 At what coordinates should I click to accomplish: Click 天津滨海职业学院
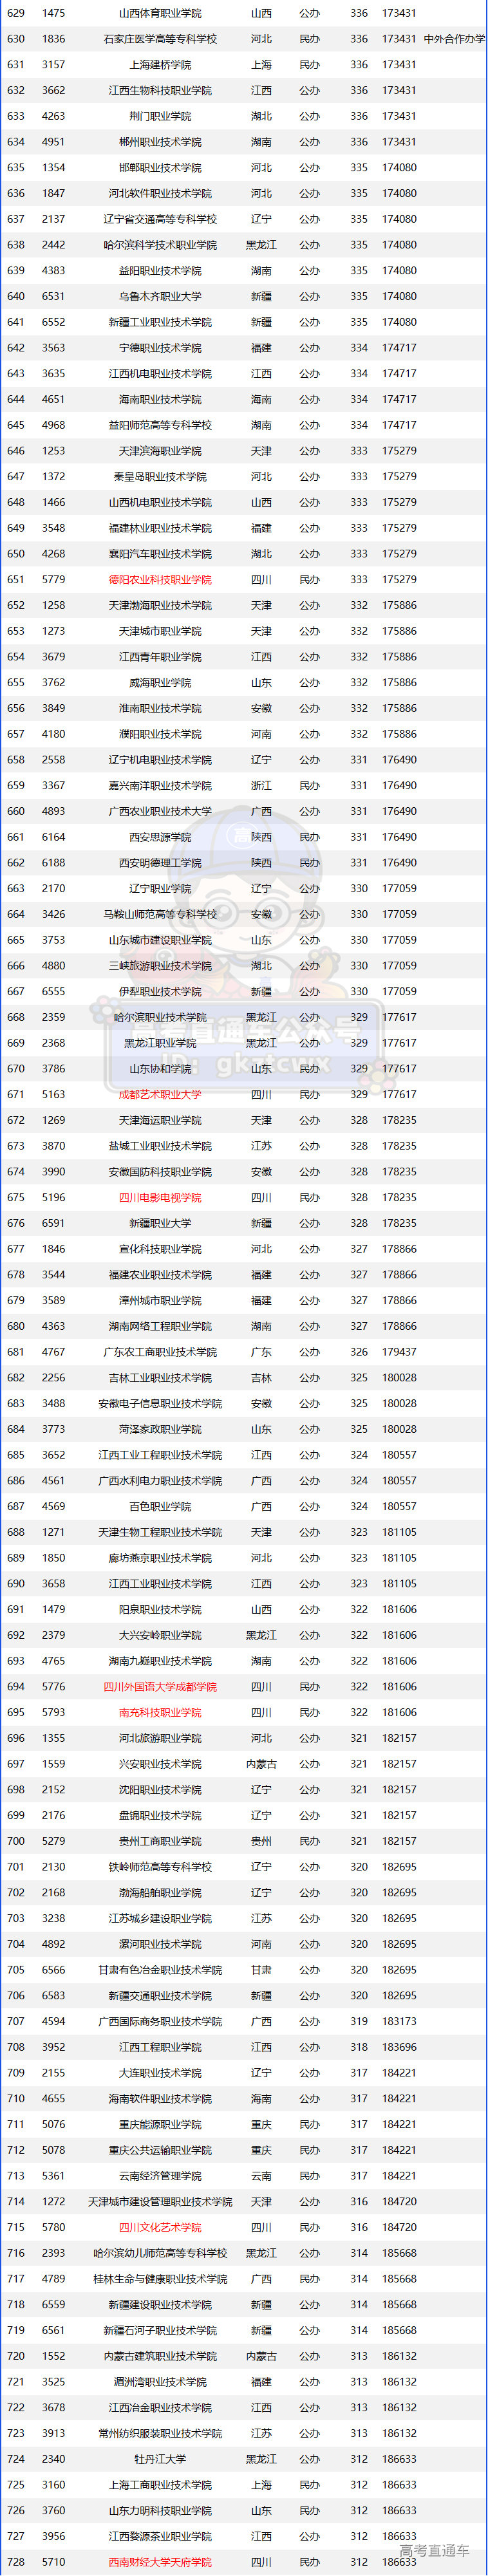tap(160, 451)
